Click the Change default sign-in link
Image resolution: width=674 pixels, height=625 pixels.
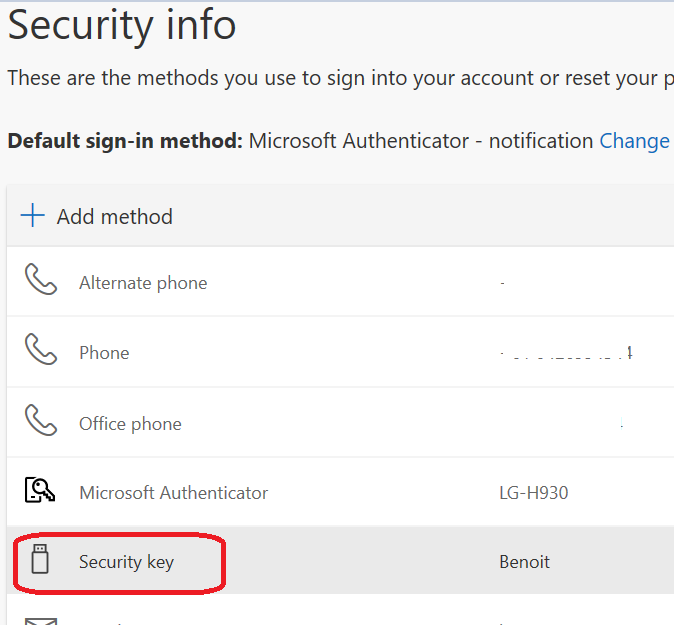pyautogui.click(x=634, y=141)
